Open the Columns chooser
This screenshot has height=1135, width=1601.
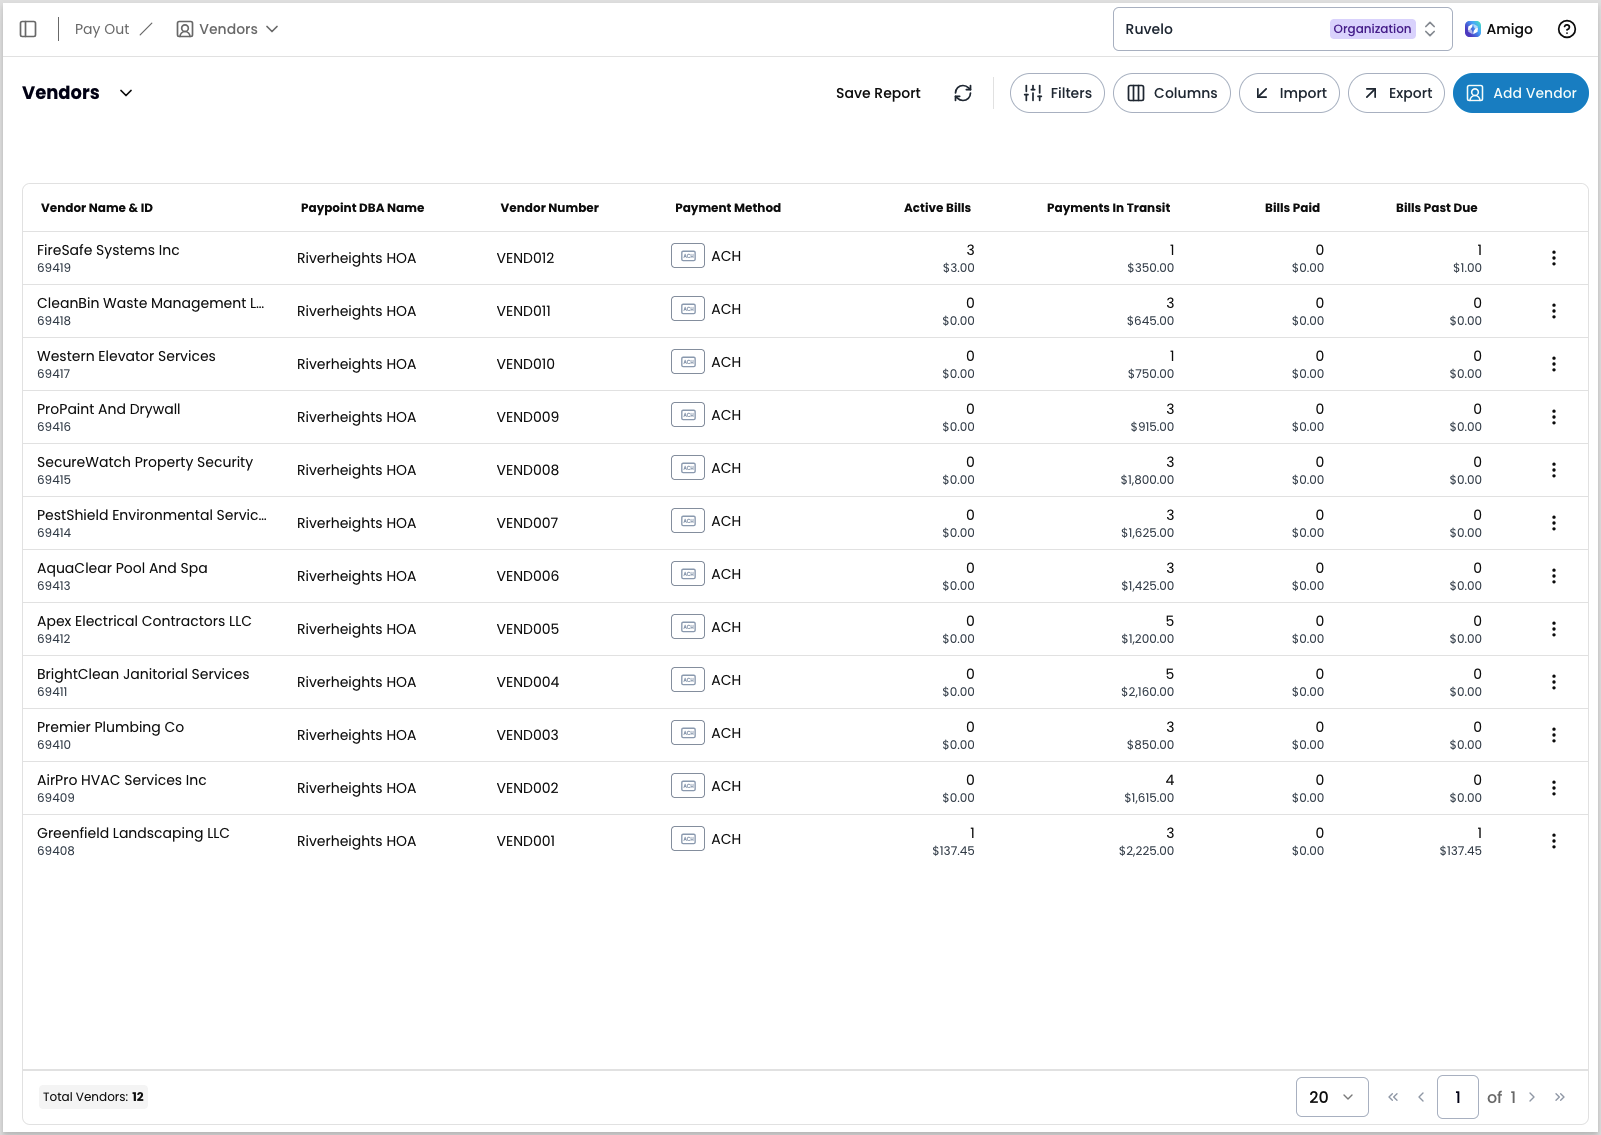pyautogui.click(x=1172, y=93)
